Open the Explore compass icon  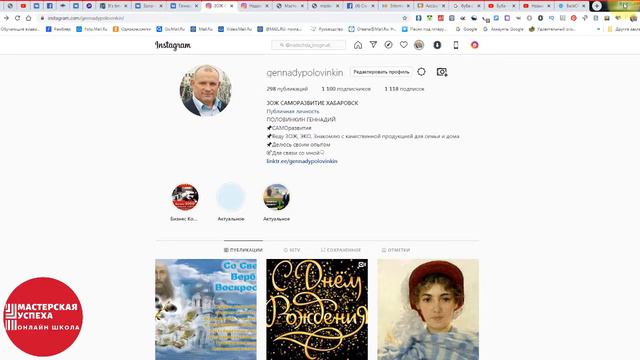point(388,45)
